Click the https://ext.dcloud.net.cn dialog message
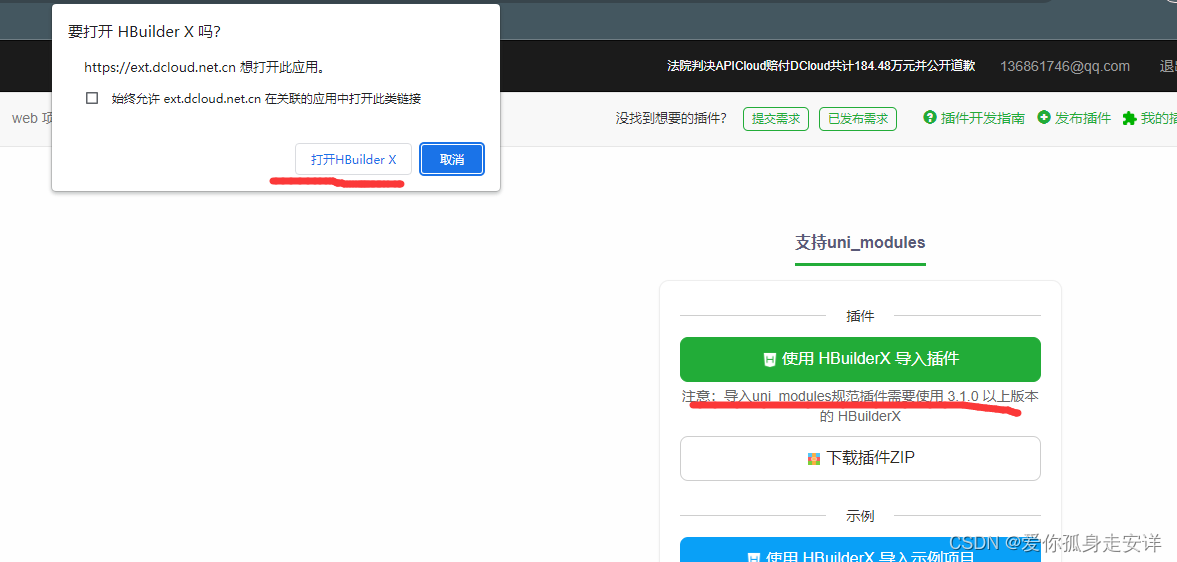The width and height of the screenshot is (1177, 562). click(204, 68)
